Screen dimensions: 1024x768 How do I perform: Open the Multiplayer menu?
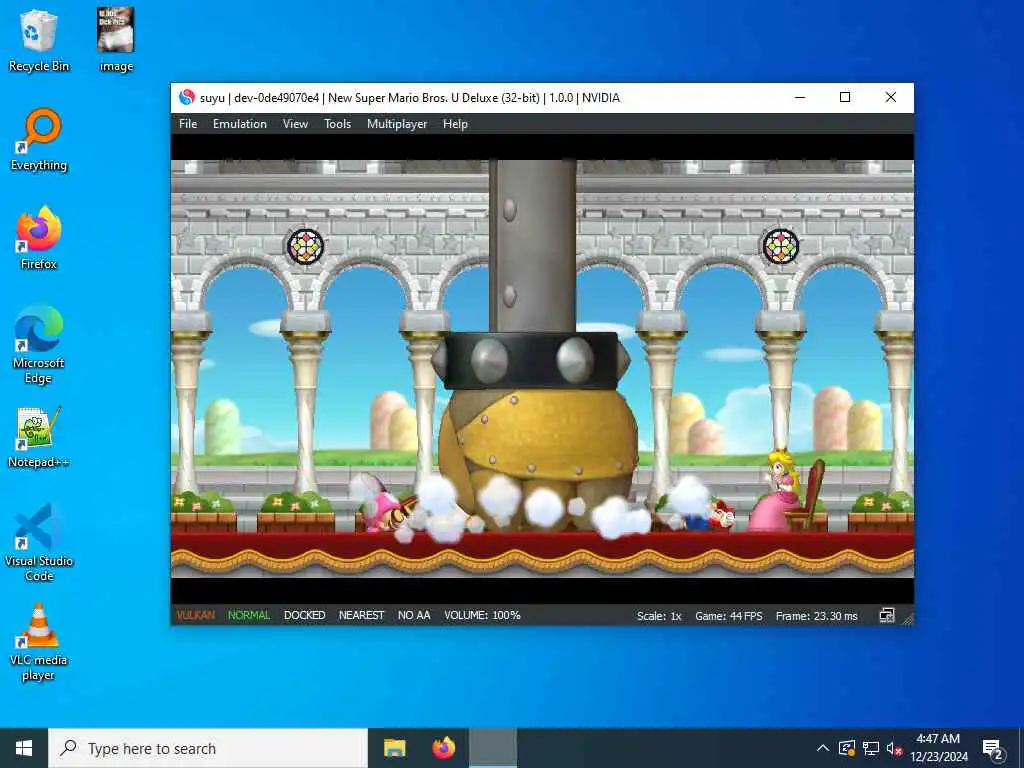coord(397,123)
